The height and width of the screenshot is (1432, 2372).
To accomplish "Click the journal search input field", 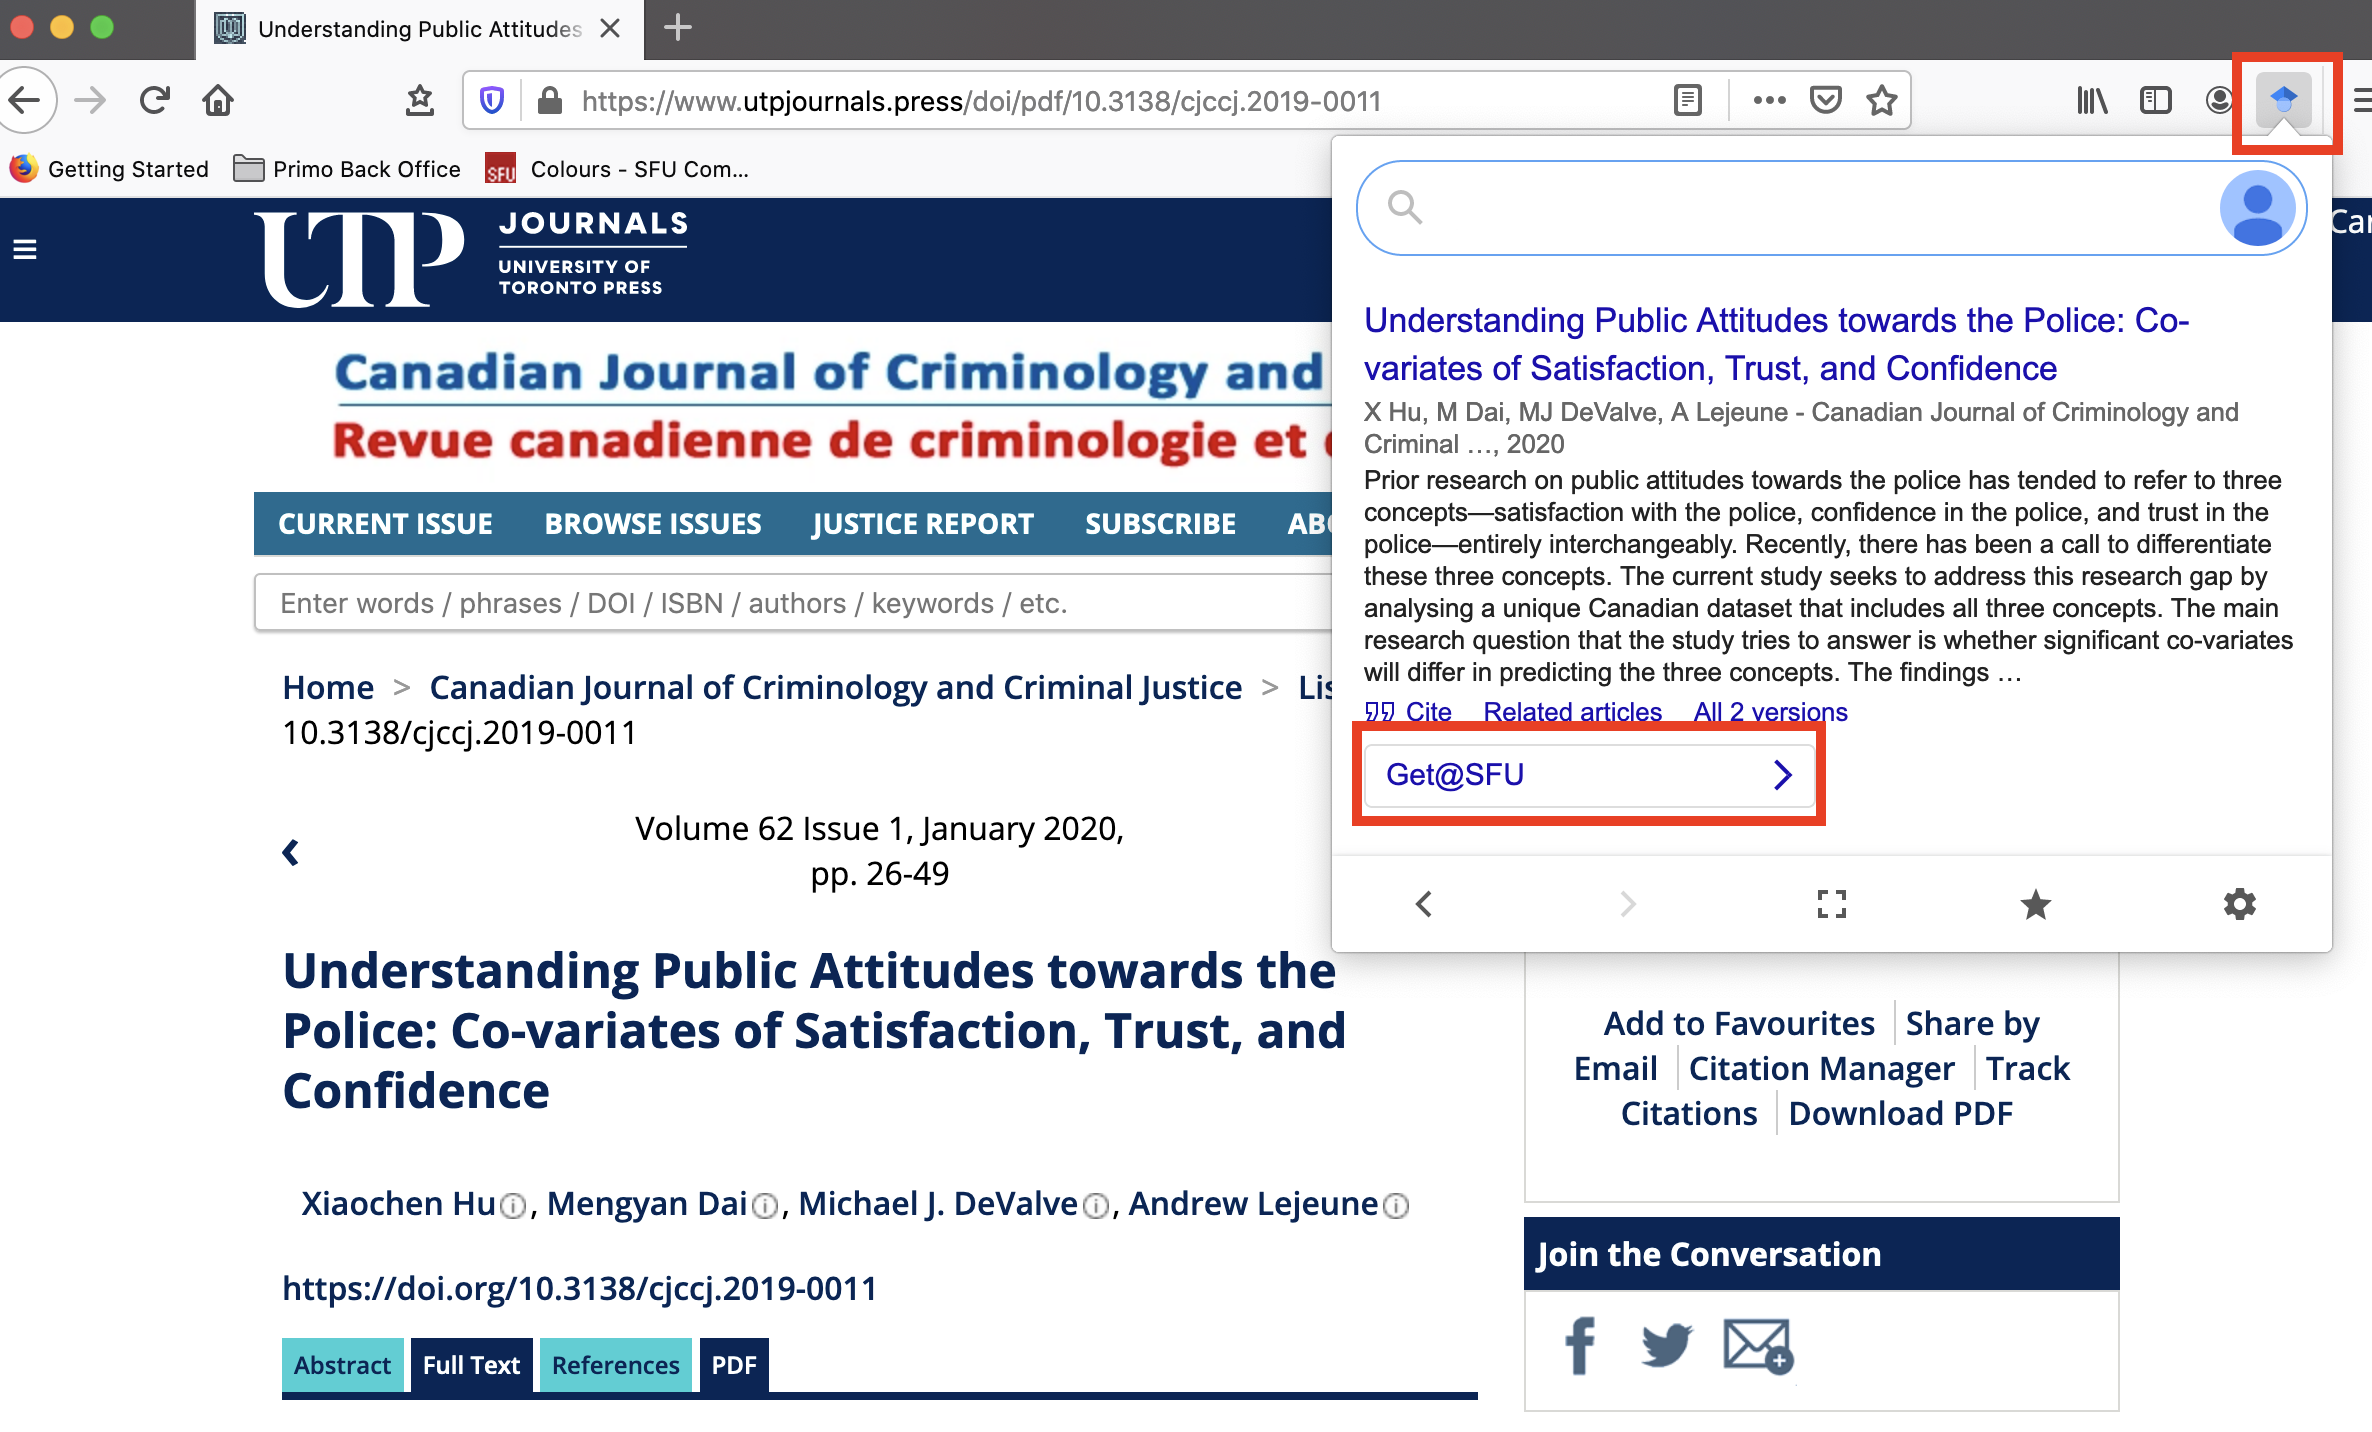I will (x=793, y=603).
